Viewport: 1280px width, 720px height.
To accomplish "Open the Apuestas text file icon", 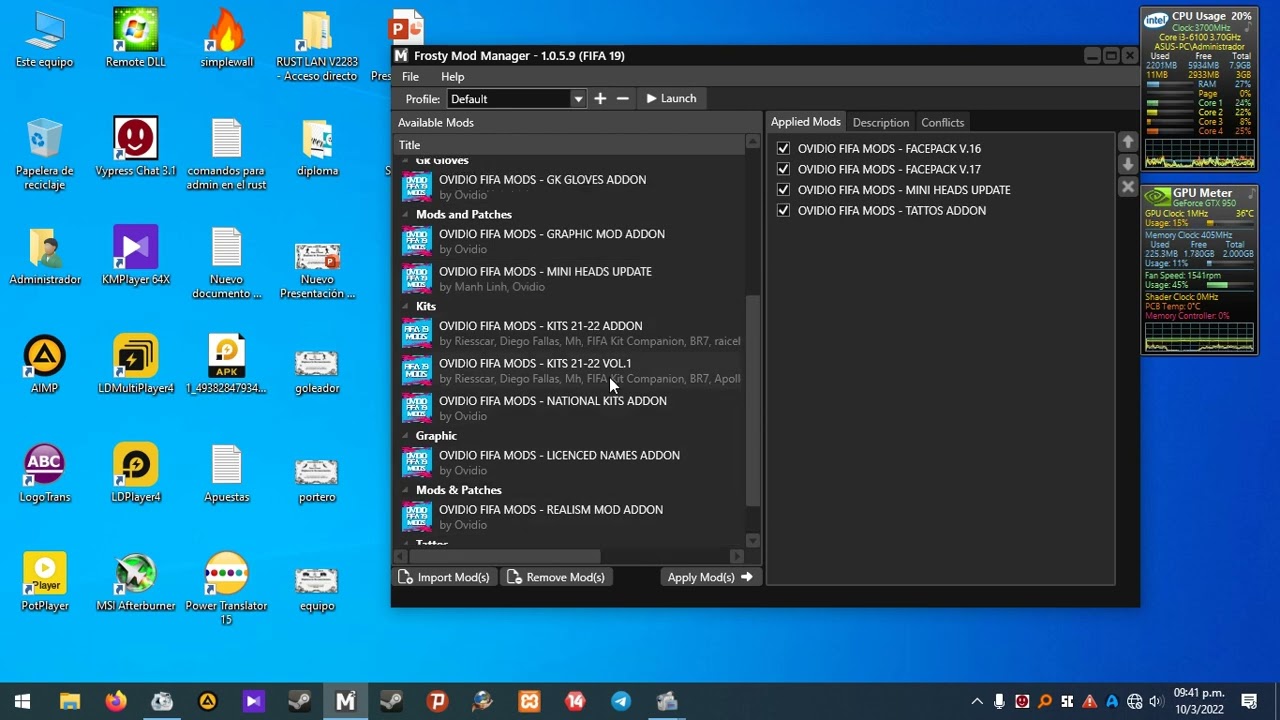I will point(226,474).
